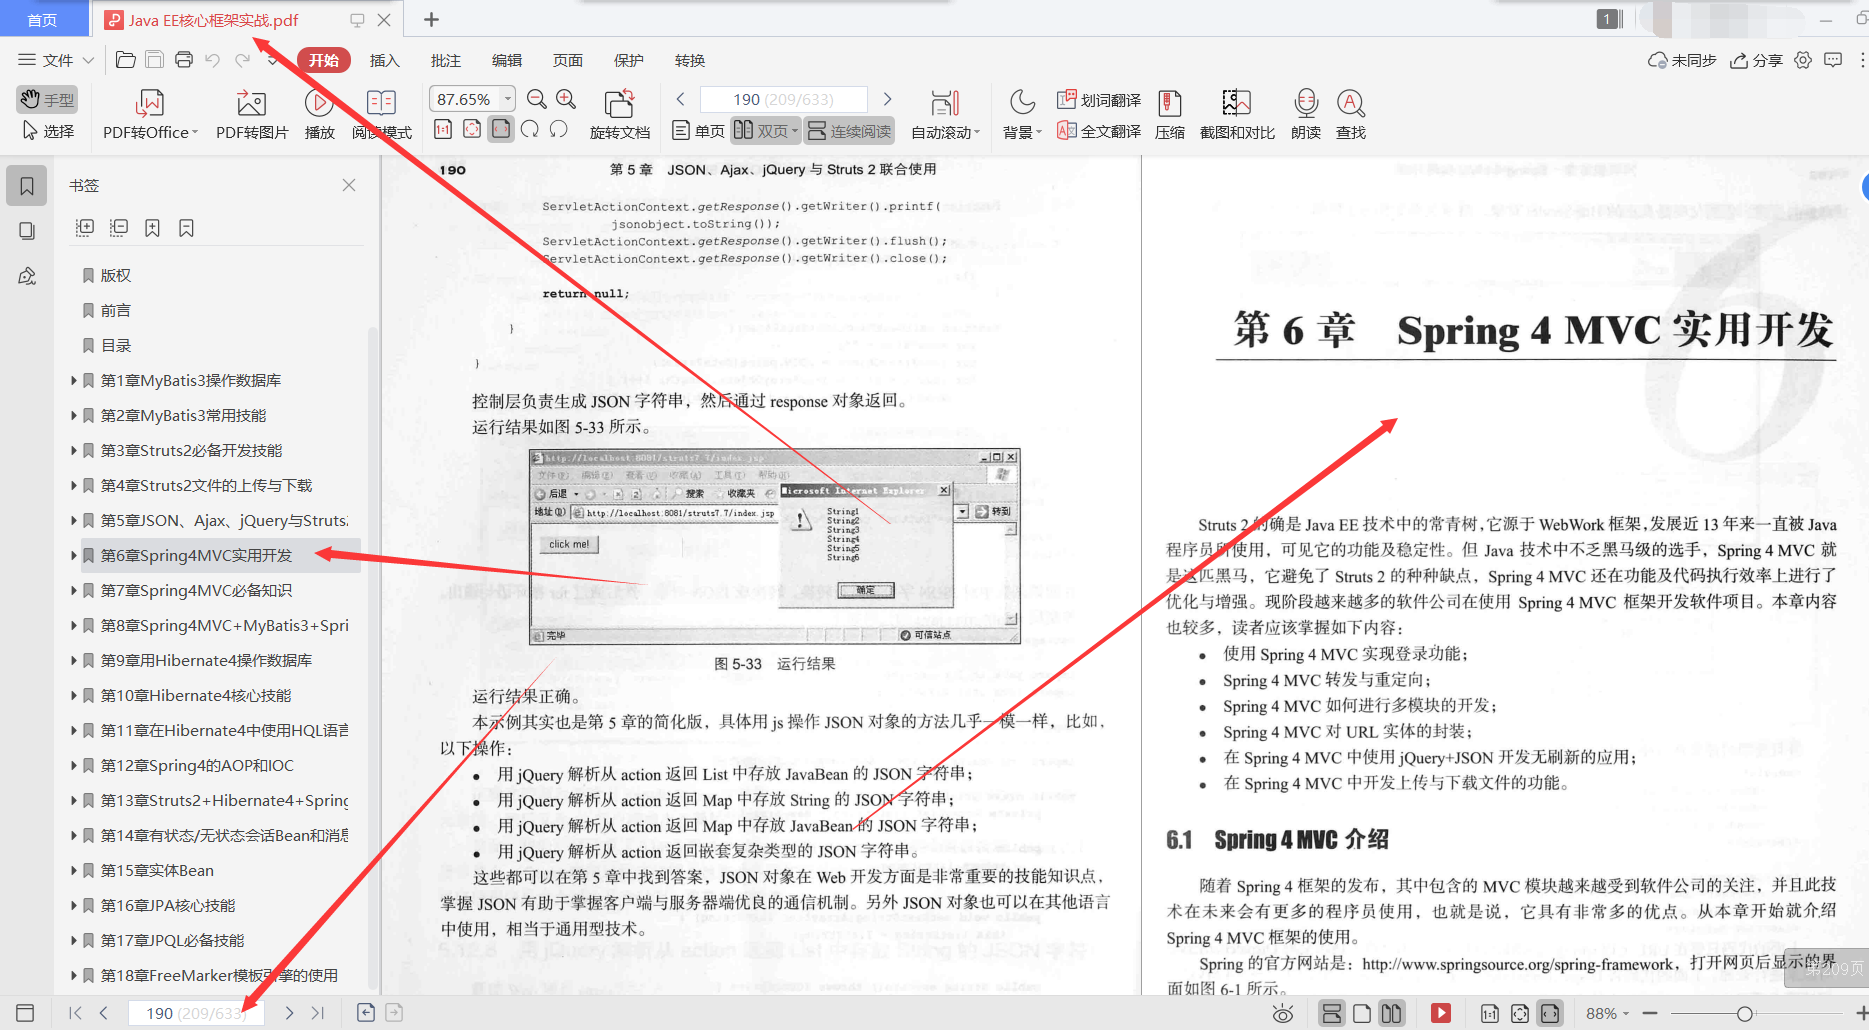Click the page number field in toolbar
1869x1030 pixels.
783,99
